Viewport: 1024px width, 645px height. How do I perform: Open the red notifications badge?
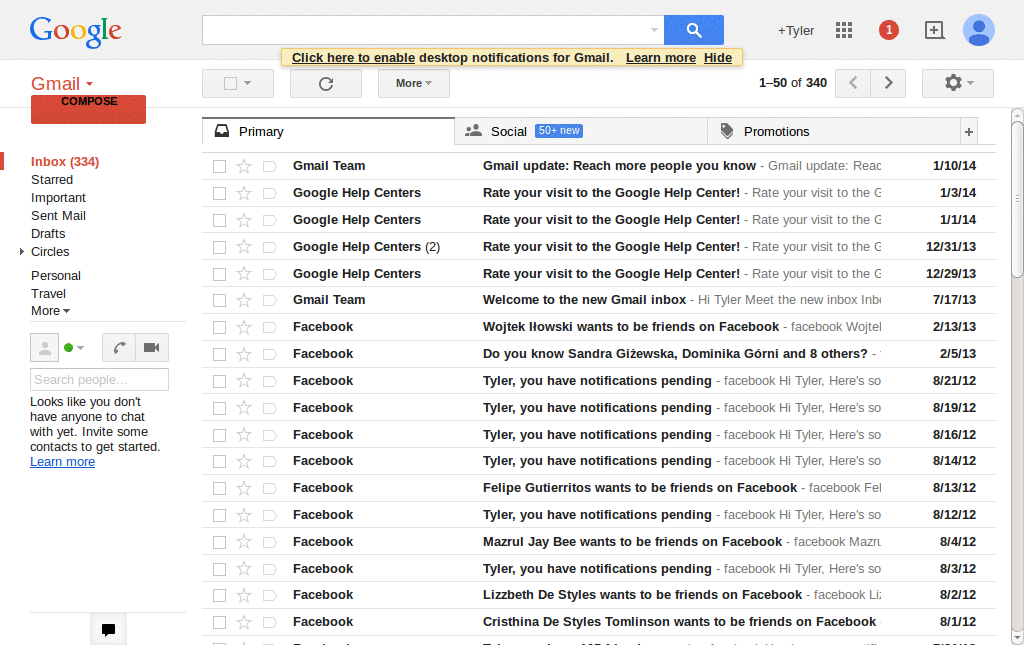(888, 30)
